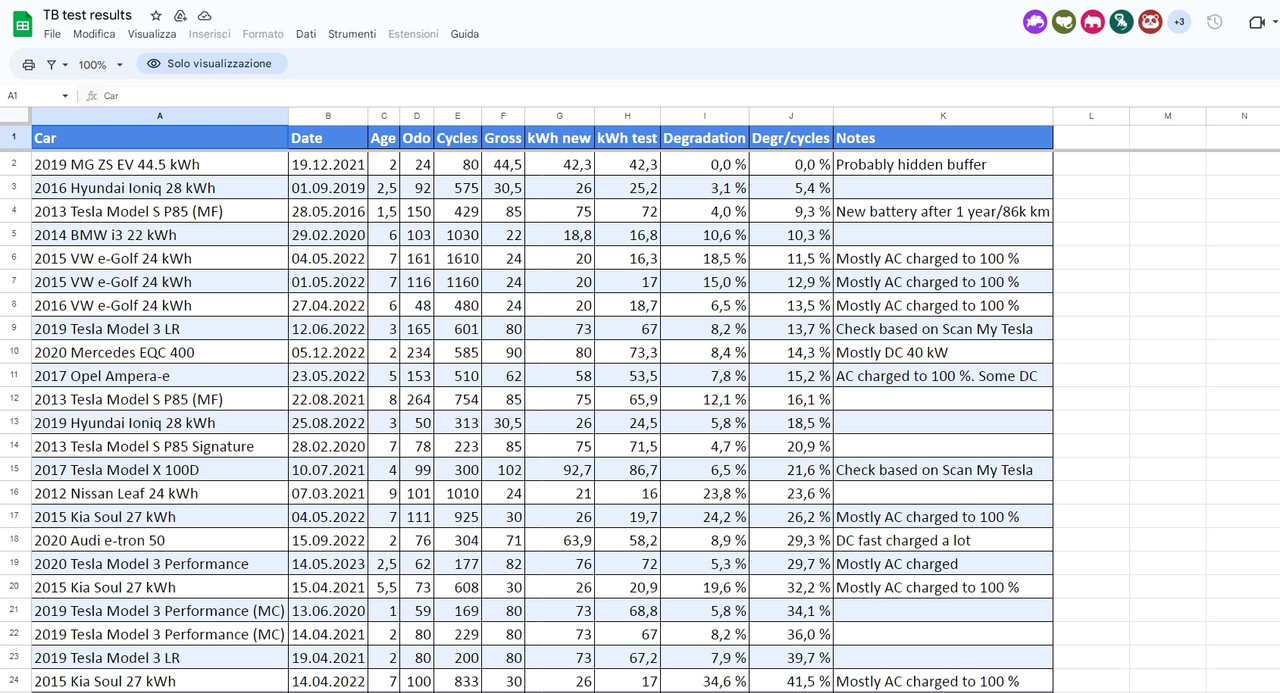Show the +3 additional viewers
The width and height of the screenshot is (1280, 693).
[1179, 21]
